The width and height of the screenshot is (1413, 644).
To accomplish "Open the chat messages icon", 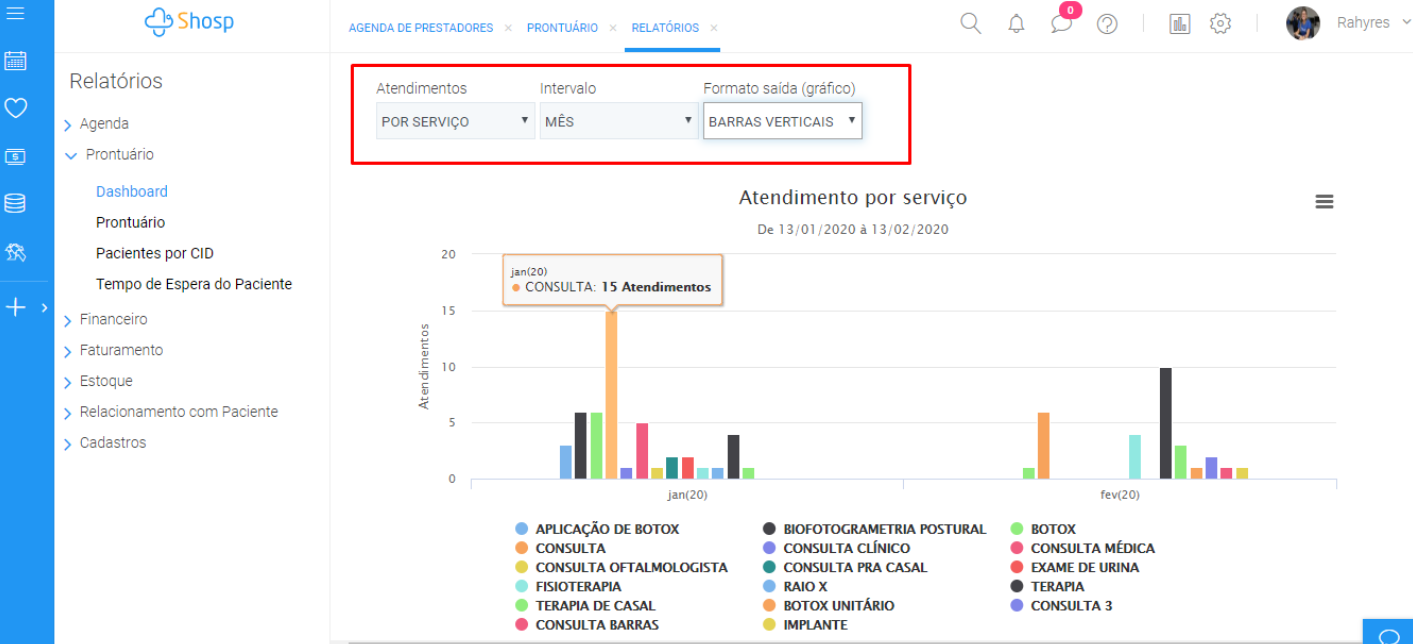I will [x=1061, y=24].
